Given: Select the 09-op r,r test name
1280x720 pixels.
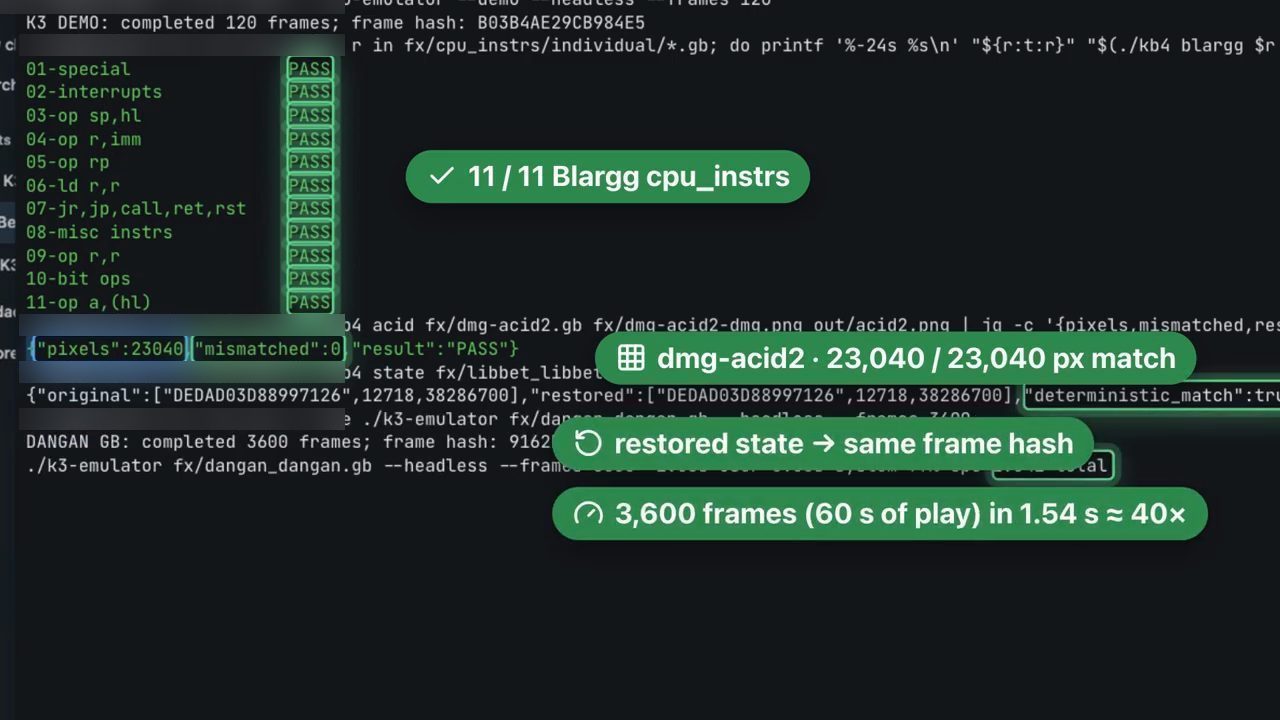Looking at the screenshot, I should pyautogui.click(x=73, y=256).
